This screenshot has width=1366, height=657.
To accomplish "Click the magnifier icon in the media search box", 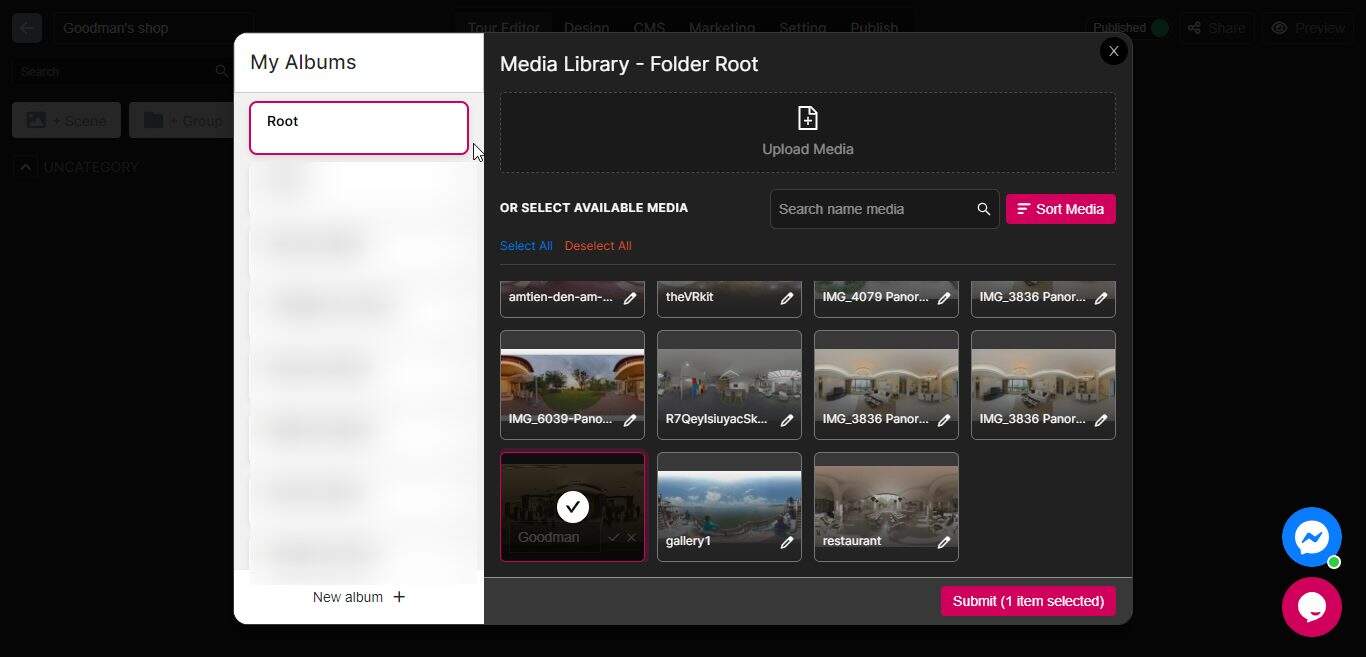I will click(x=984, y=209).
